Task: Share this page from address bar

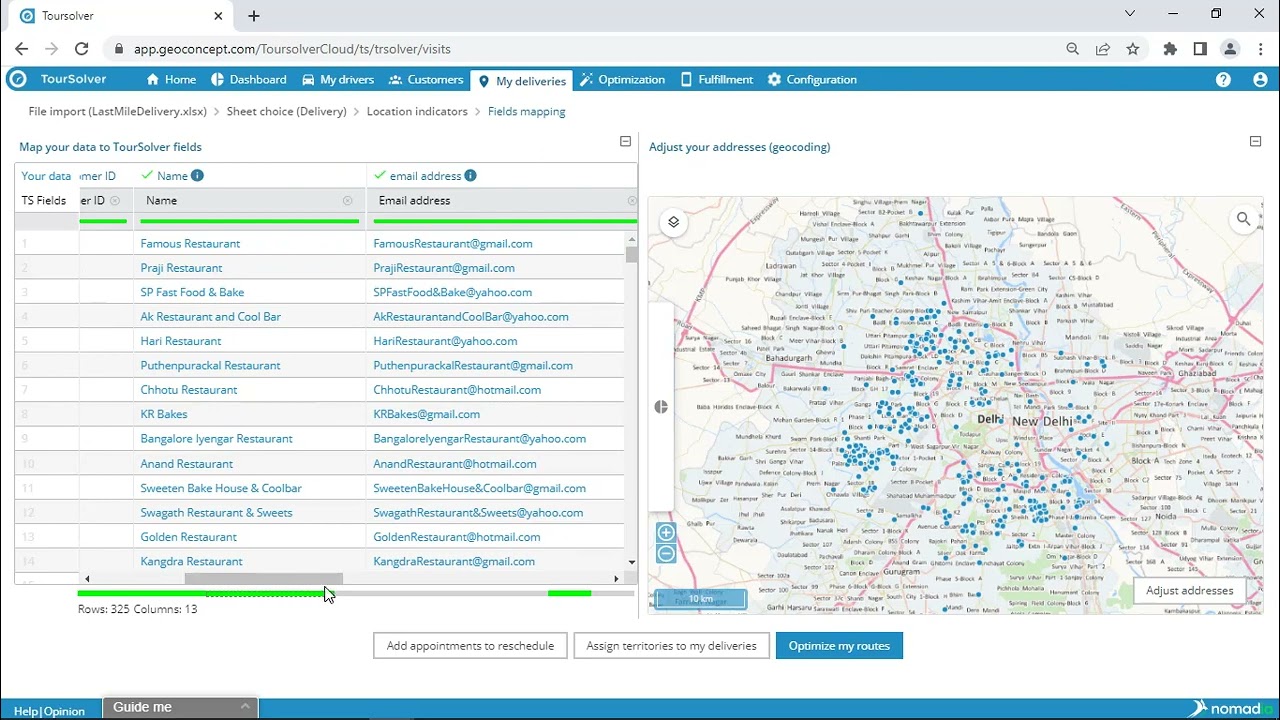Action: tap(1103, 48)
